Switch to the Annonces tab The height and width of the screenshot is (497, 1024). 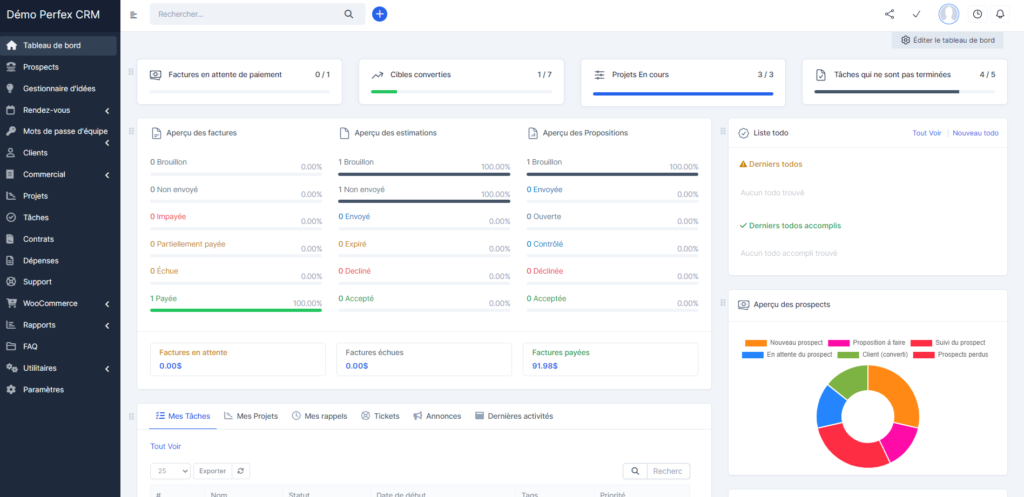click(x=437, y=416)
